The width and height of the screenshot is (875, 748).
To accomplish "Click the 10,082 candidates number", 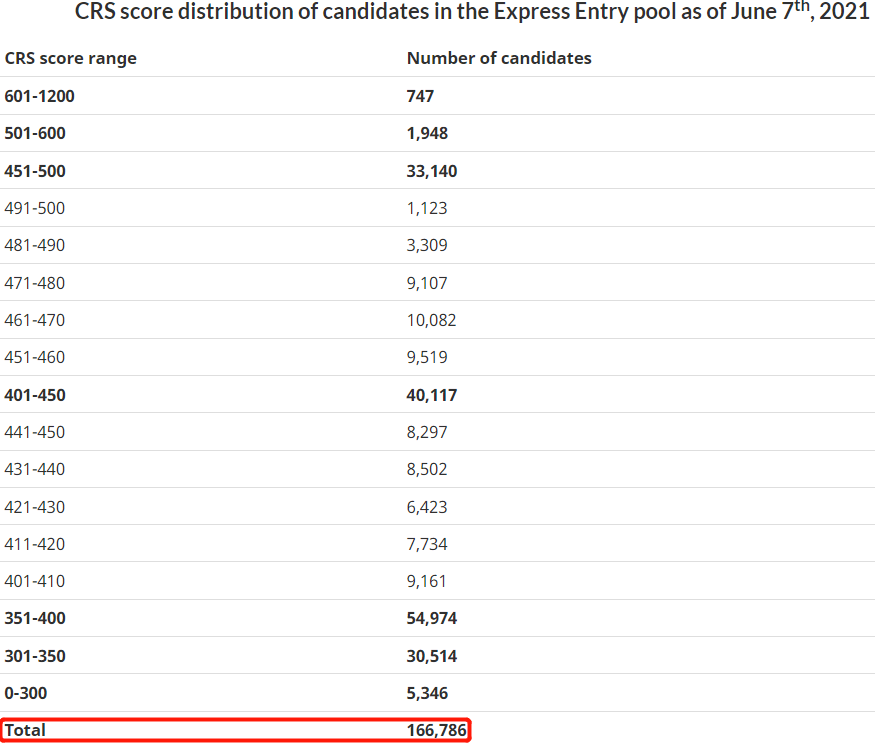I will 432,320.
